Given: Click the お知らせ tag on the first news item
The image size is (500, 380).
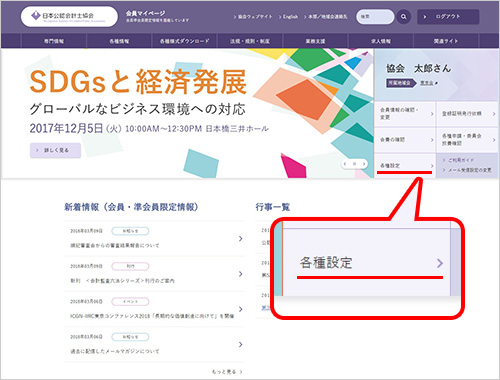Looking at the screenshot, I should click(x=130, y=231).
